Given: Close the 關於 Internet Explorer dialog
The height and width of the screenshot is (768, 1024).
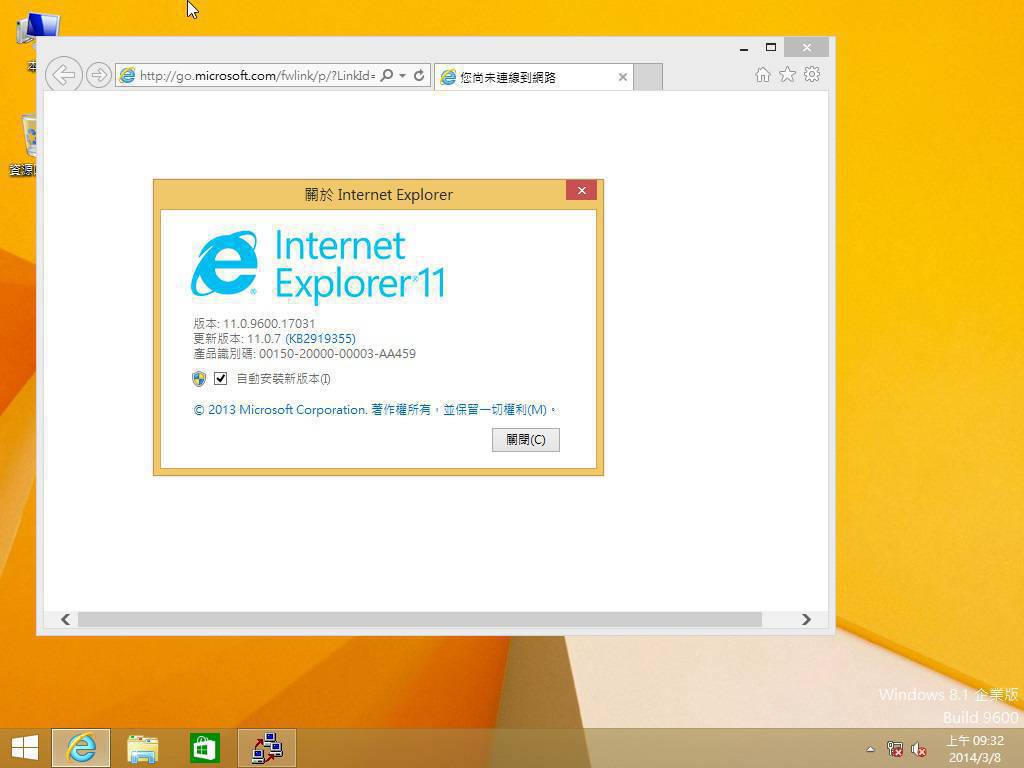Looking at the screenshot, I should [x=581, y=191].
